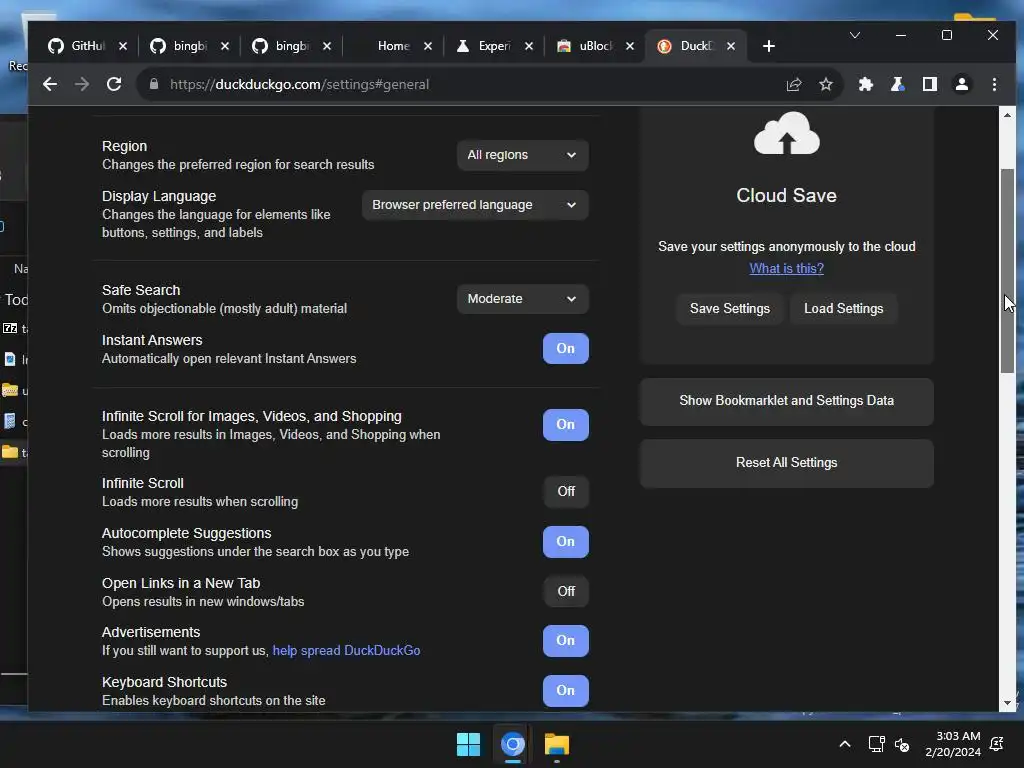Disable Keyboard Shortcuts toggle
This screenshot has height=768, width=1024.
point(566,690)
